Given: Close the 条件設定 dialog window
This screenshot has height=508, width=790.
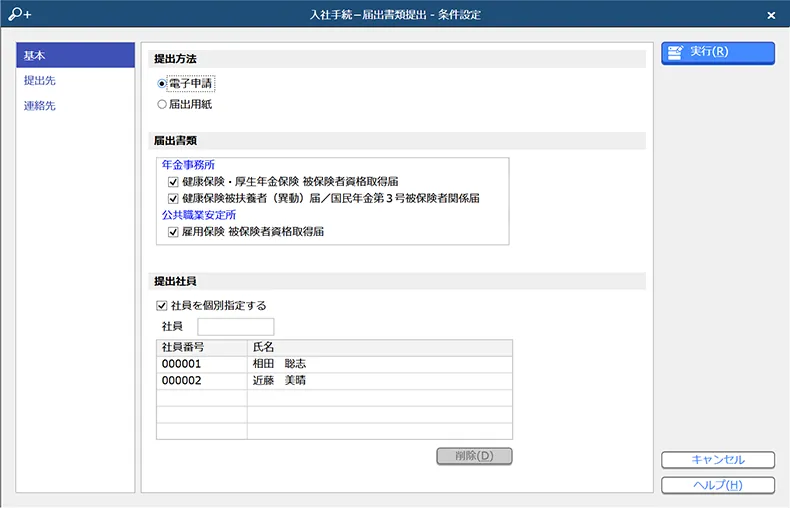Looking at the screenshot, I should 771,15.
